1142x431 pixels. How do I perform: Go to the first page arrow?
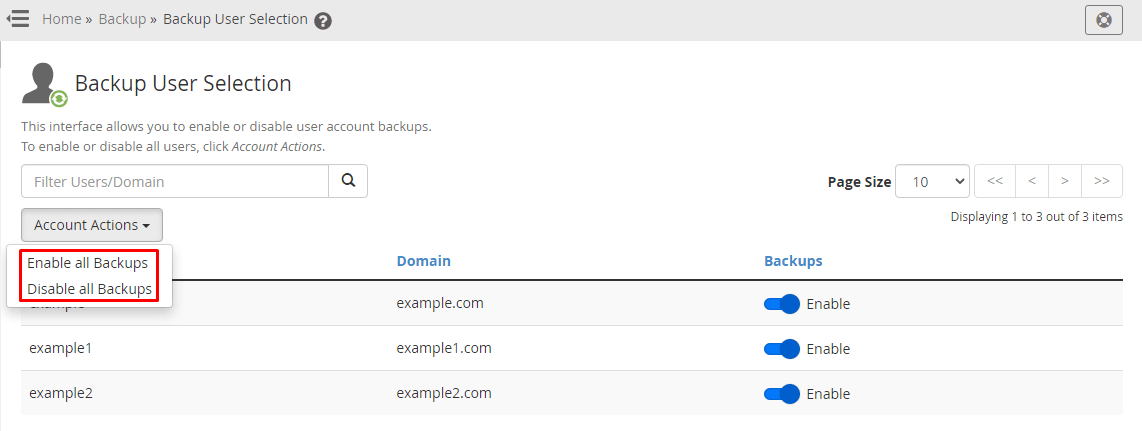click(995, 181)
